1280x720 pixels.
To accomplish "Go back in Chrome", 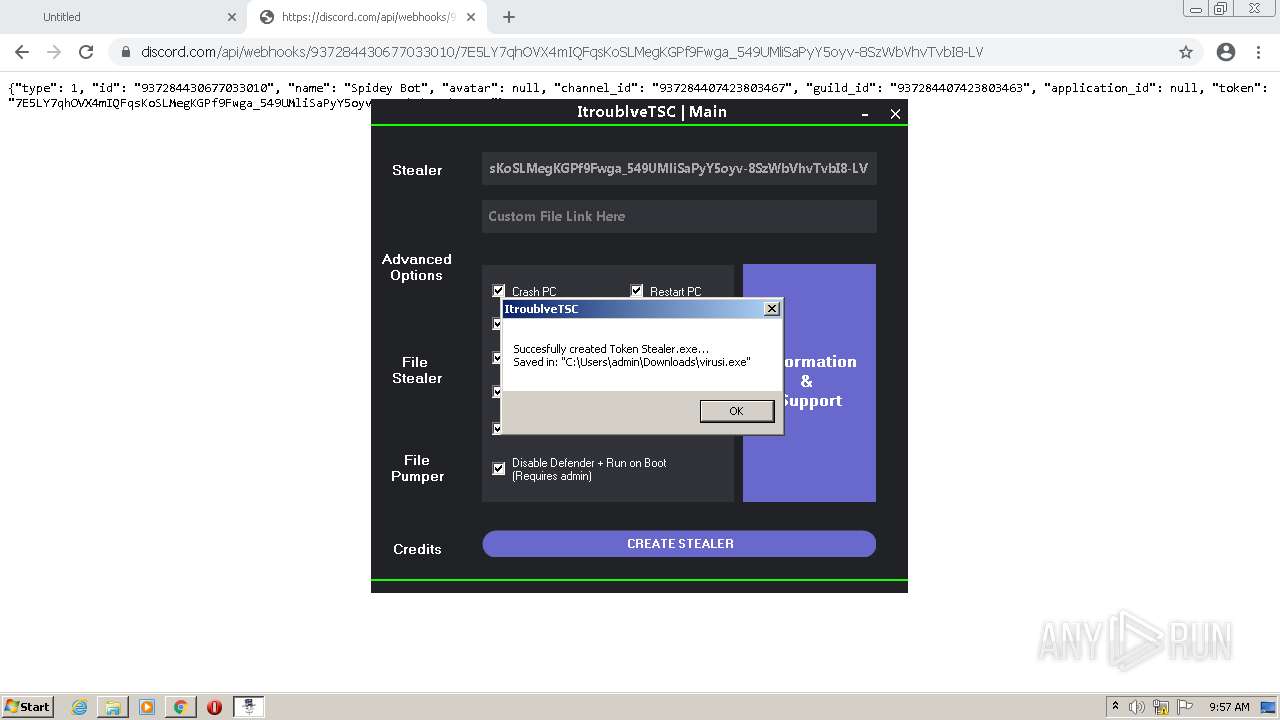I will [22, 52].
